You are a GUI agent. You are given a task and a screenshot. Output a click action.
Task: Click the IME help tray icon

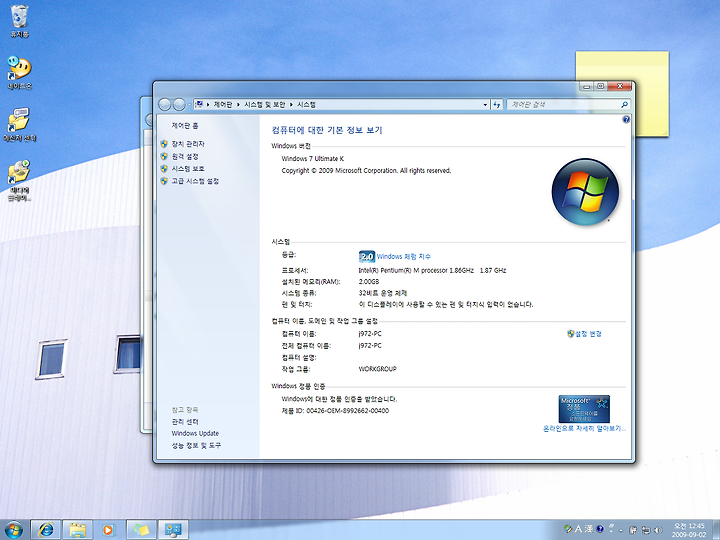(600, 529)
